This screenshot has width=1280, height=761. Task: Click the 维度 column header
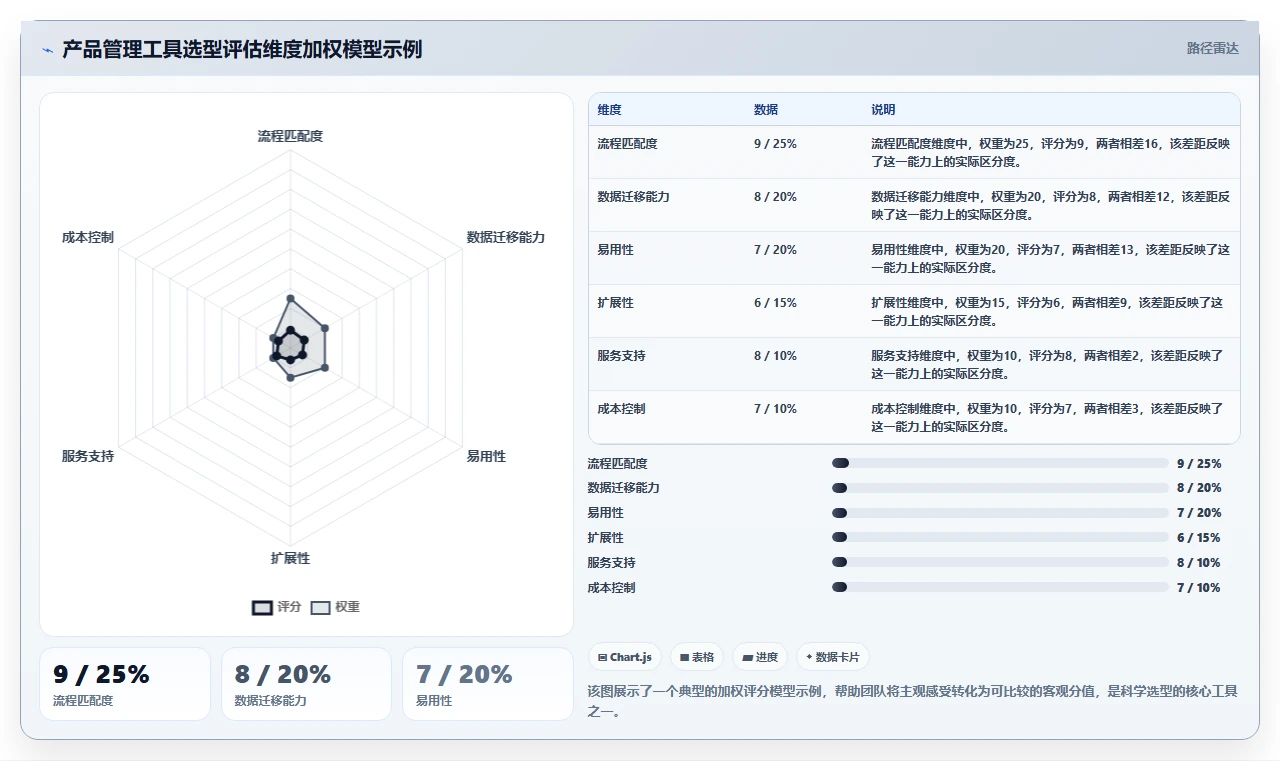609,110
